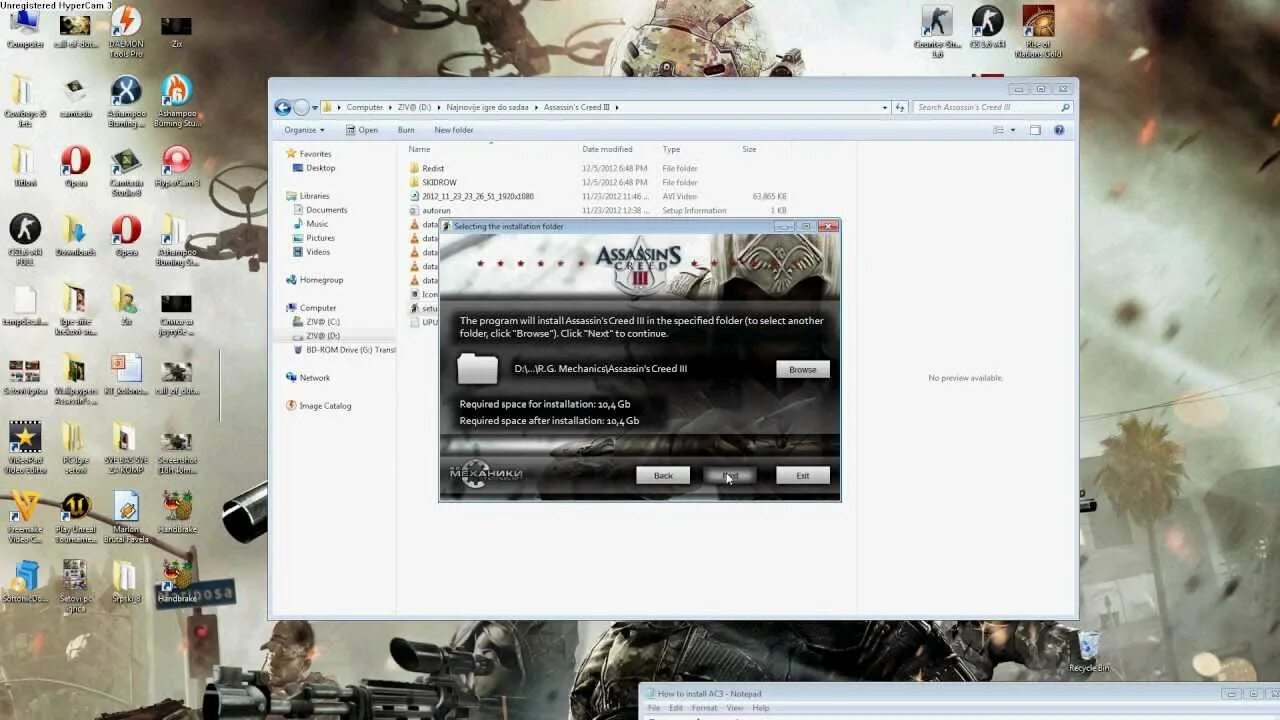The height and width of the screenshot is (720, 1280).
Task: Click the Counter-Strike 1.6 desktop icon
Action: click(938, 31)
